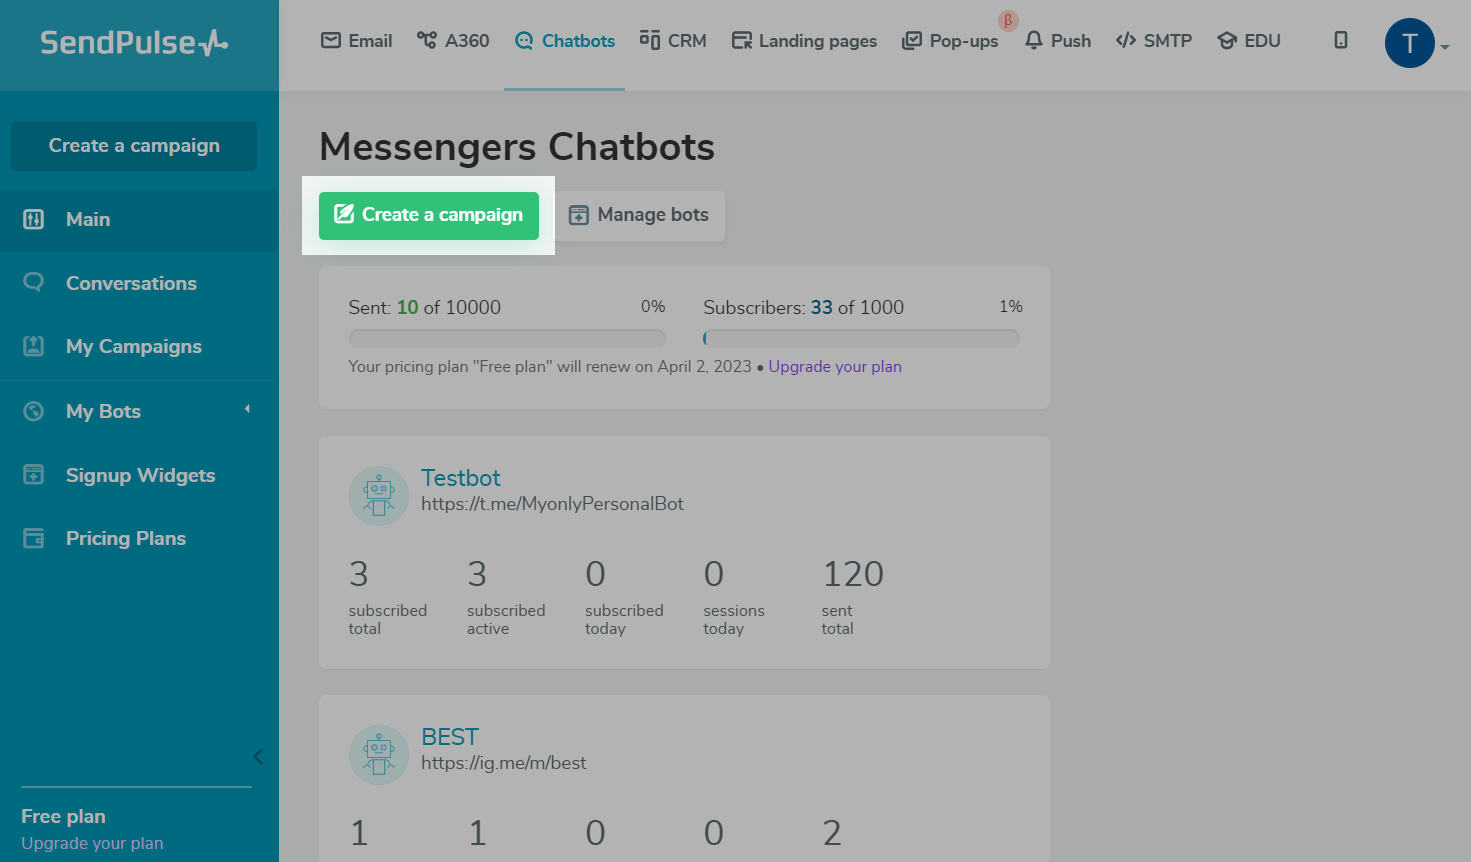
Task: Click the Subscribers progress bar
Action: coord(860,338)
